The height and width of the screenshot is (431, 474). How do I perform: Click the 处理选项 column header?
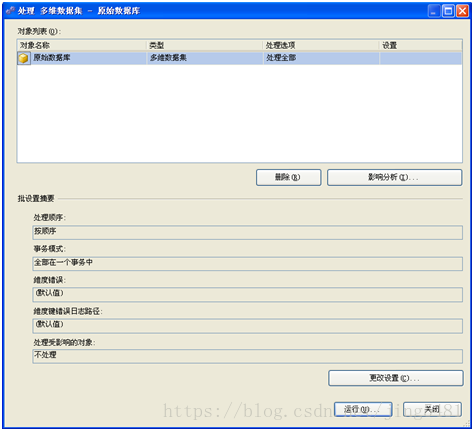coord(321,45)
